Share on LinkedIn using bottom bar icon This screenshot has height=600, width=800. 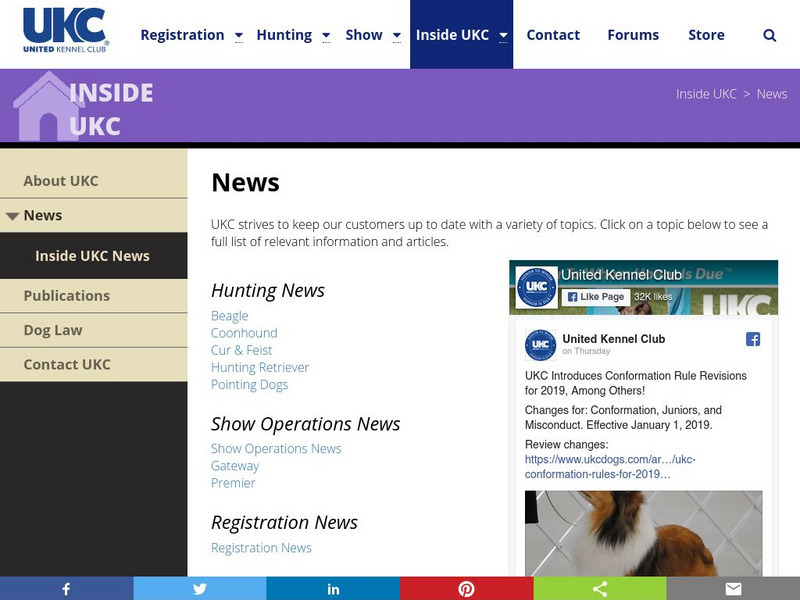(x=333, y=589)
